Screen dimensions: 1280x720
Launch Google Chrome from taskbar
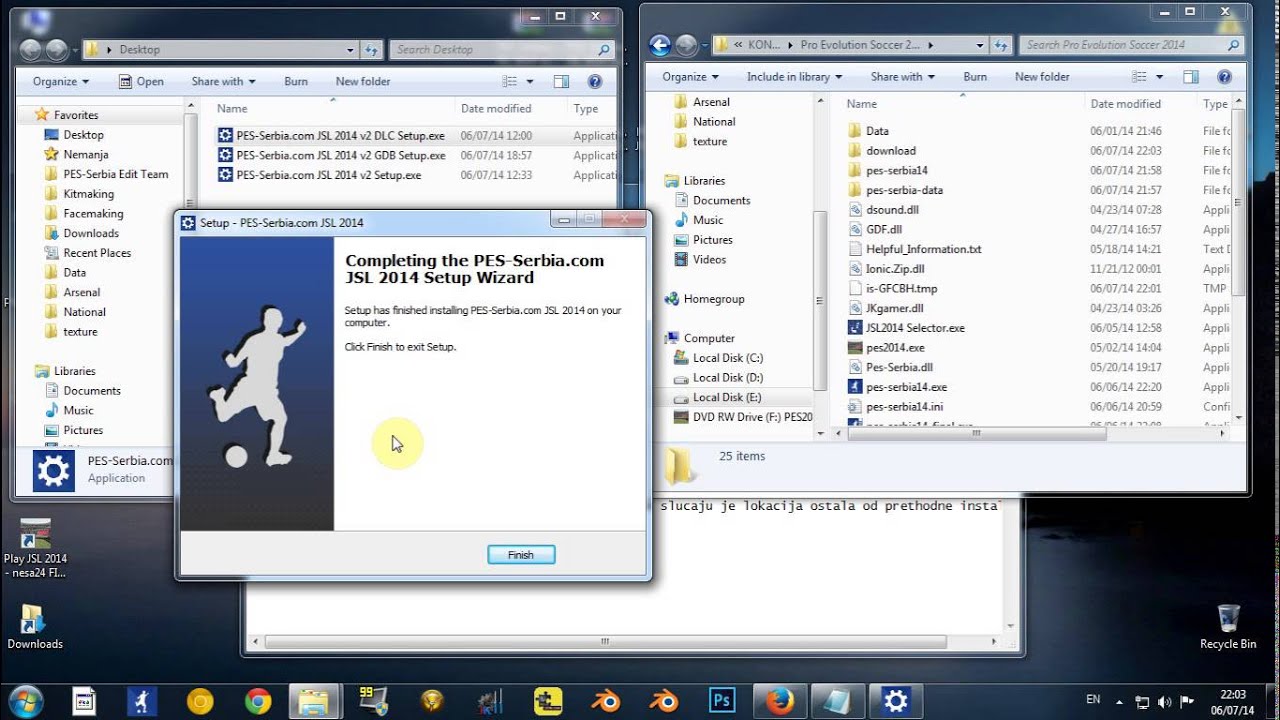pos(258,701)
